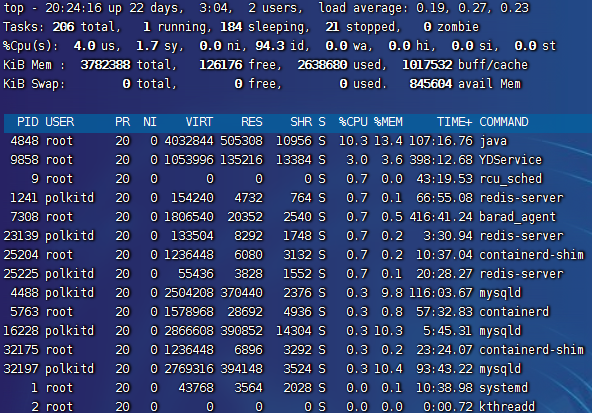
Task: Click the current time 20:24:16
Action: coord(74,8)
